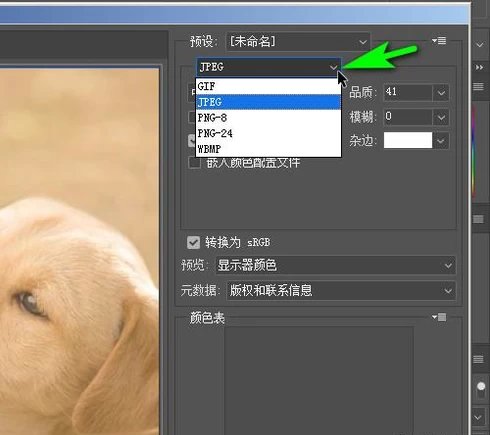
Task: Expand panels with the double-arrow icon
Action: tap(479, 67)
